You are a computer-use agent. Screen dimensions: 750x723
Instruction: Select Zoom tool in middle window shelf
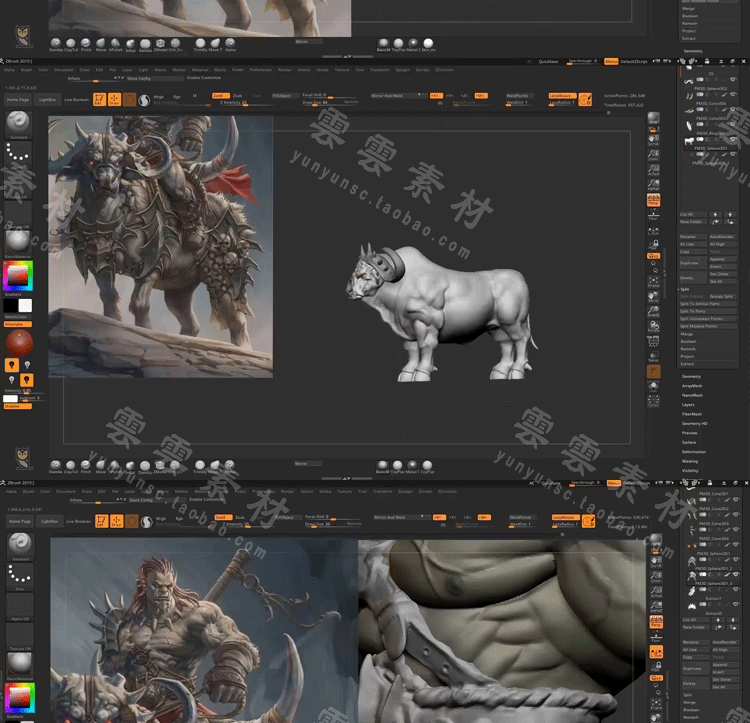653,155
